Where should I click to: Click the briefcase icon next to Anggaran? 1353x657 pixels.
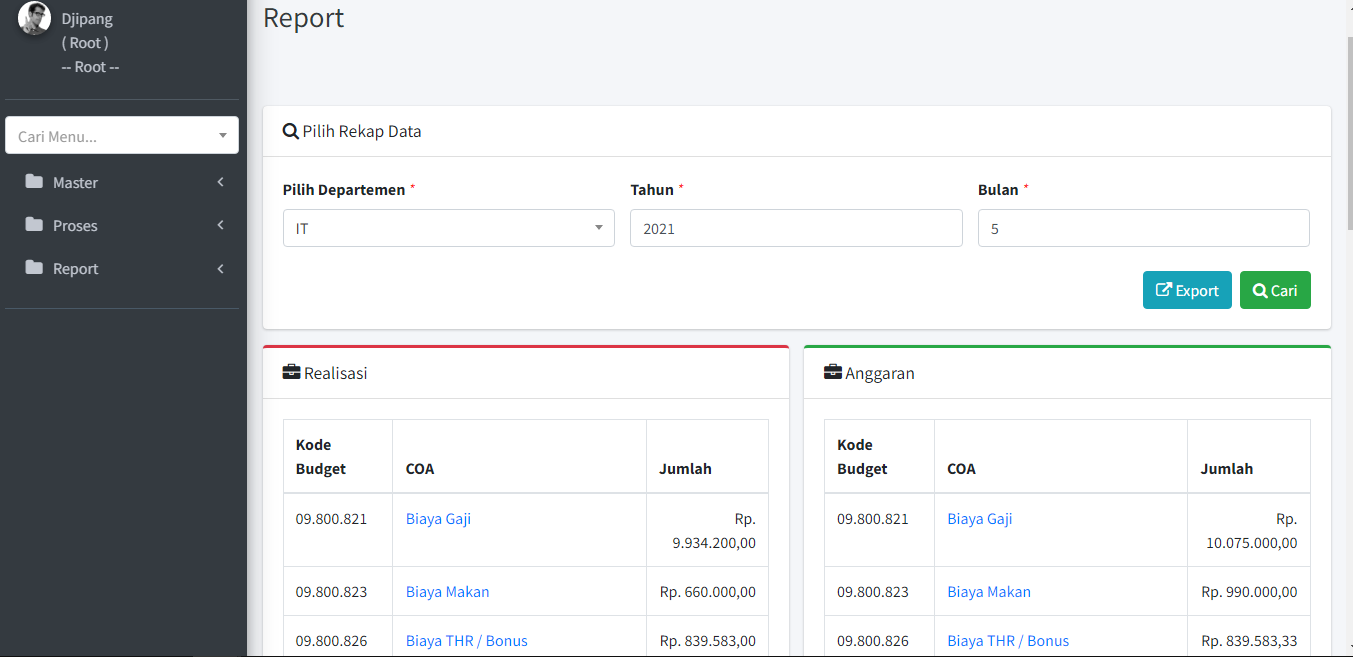tap(832, 373)
